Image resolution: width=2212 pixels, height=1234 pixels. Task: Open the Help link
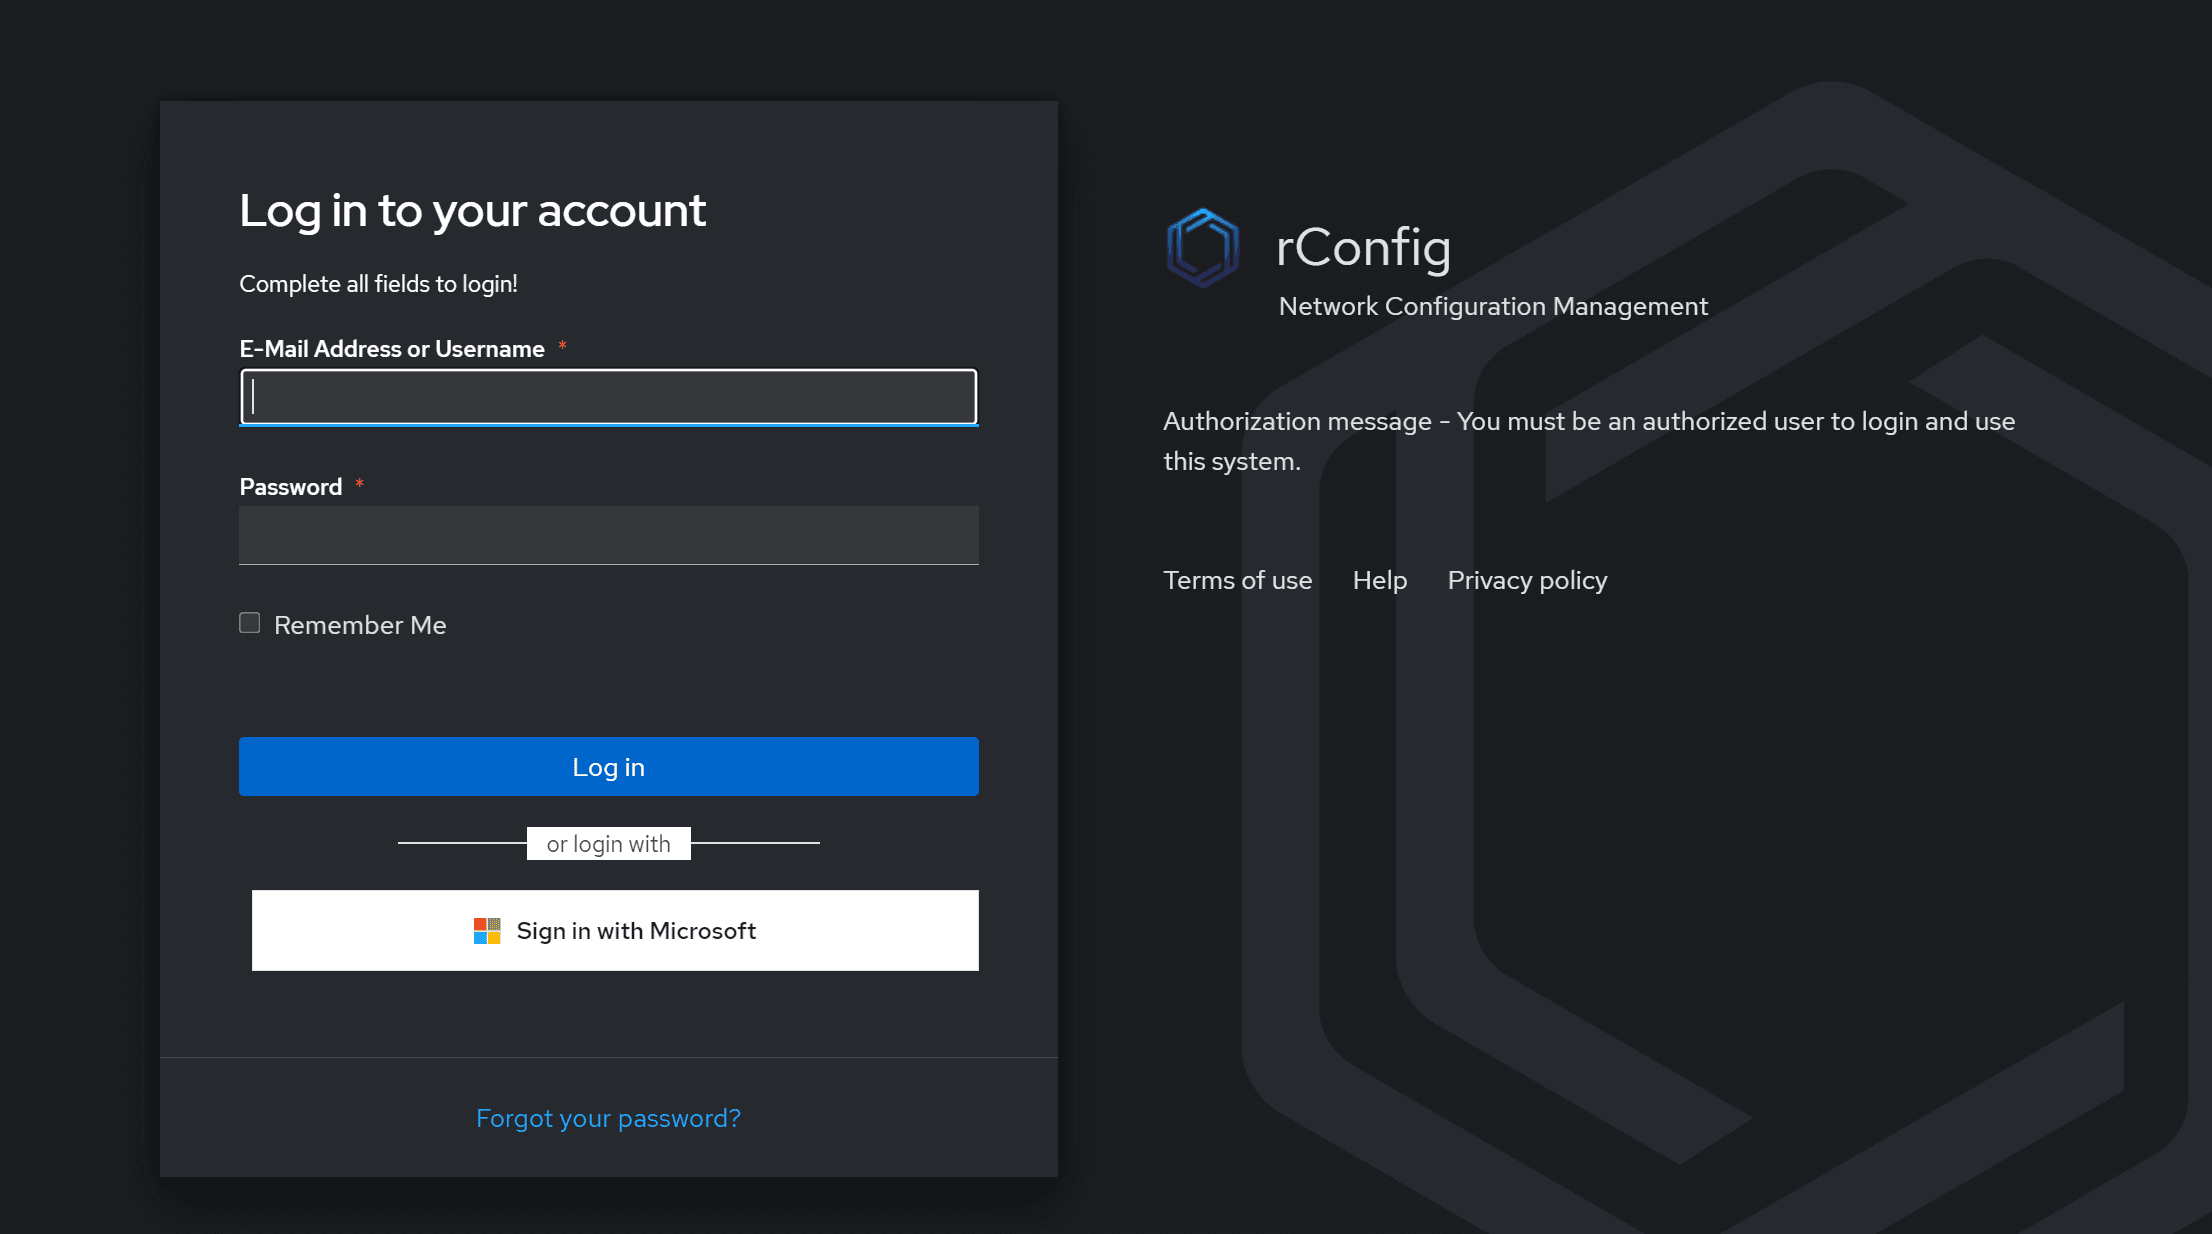(x=1379, y=580)
